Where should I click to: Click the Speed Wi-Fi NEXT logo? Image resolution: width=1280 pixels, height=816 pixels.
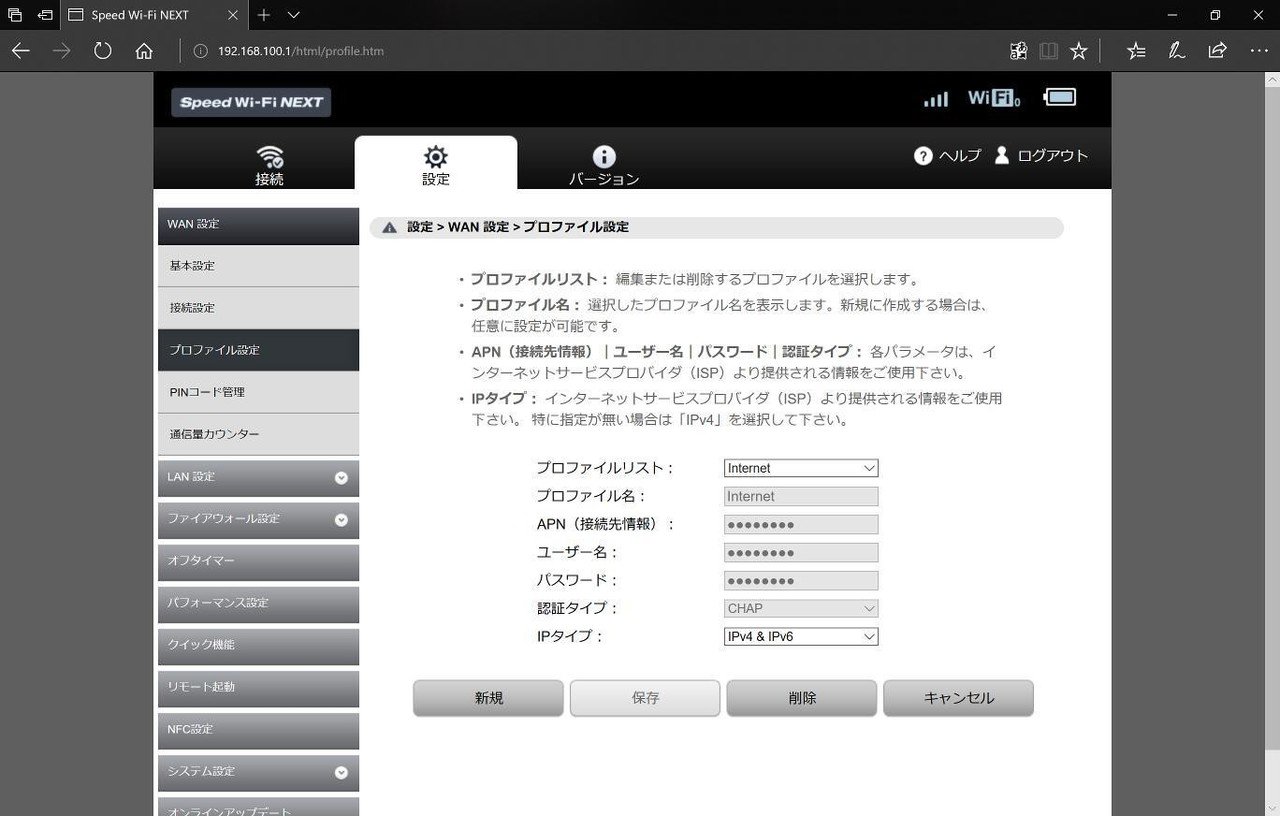click(251, 102)
